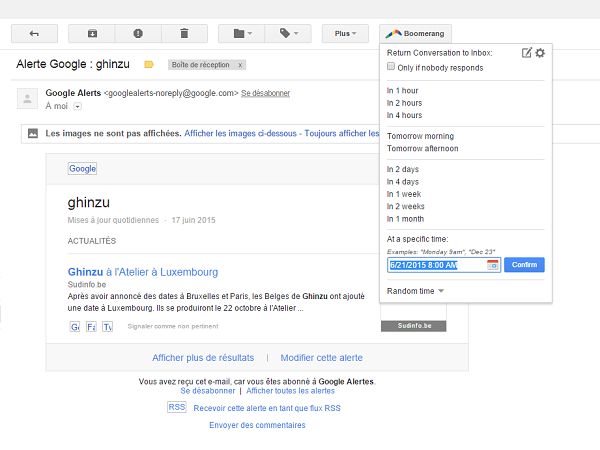Click the image placeholder icon in the notice bar

33,134
